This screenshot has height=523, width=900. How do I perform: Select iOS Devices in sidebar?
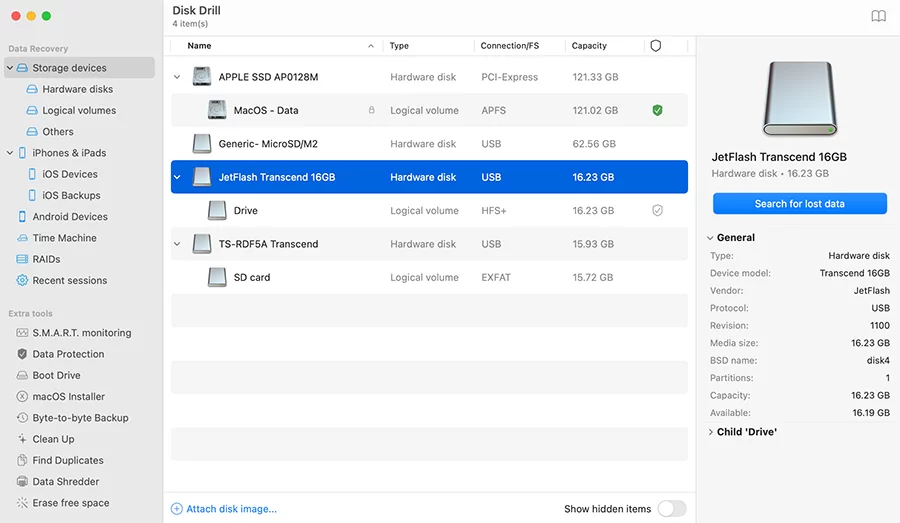(x=63, y=174)
